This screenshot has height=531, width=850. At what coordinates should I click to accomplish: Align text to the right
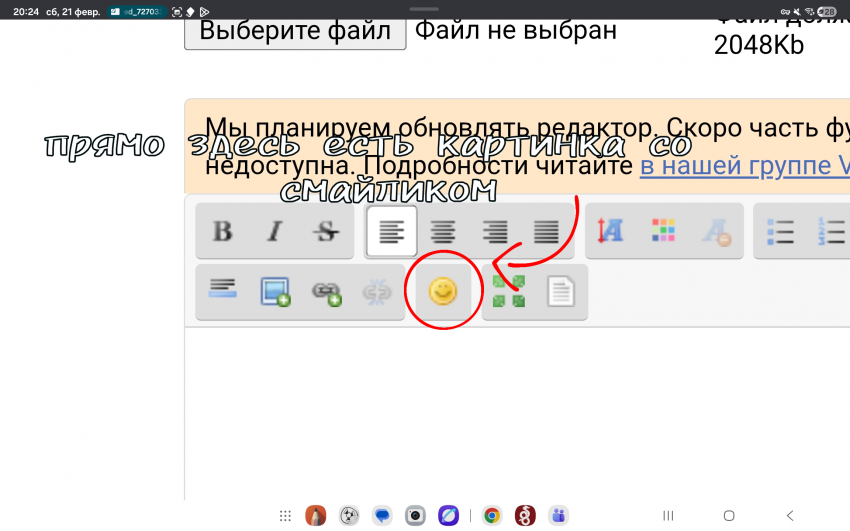[494, 231]
